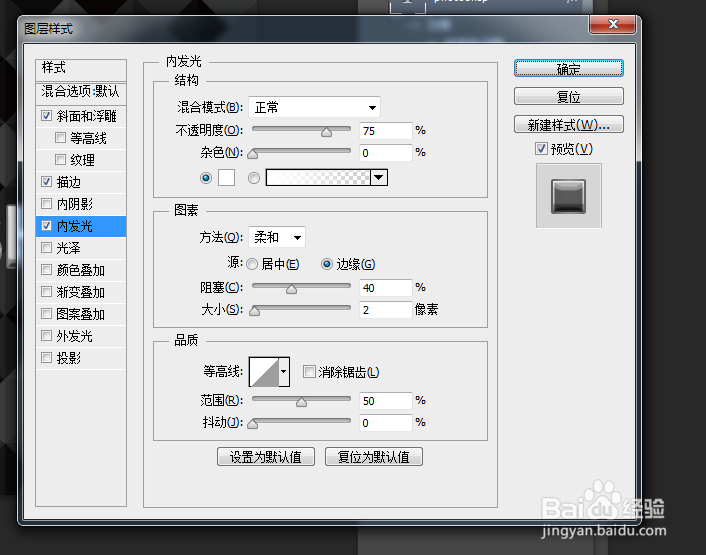Click the 抖动 value field

click(386, 423)
